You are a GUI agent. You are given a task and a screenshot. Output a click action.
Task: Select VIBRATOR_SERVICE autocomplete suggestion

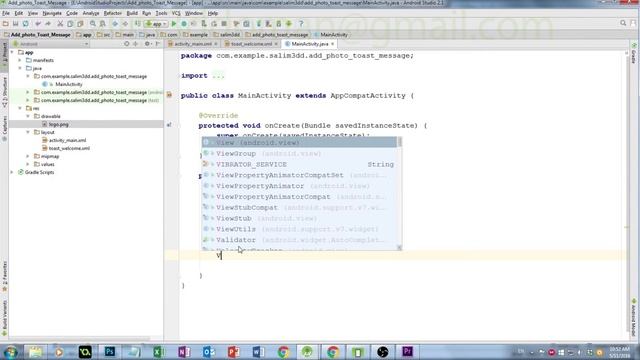(x=299, y=164)
